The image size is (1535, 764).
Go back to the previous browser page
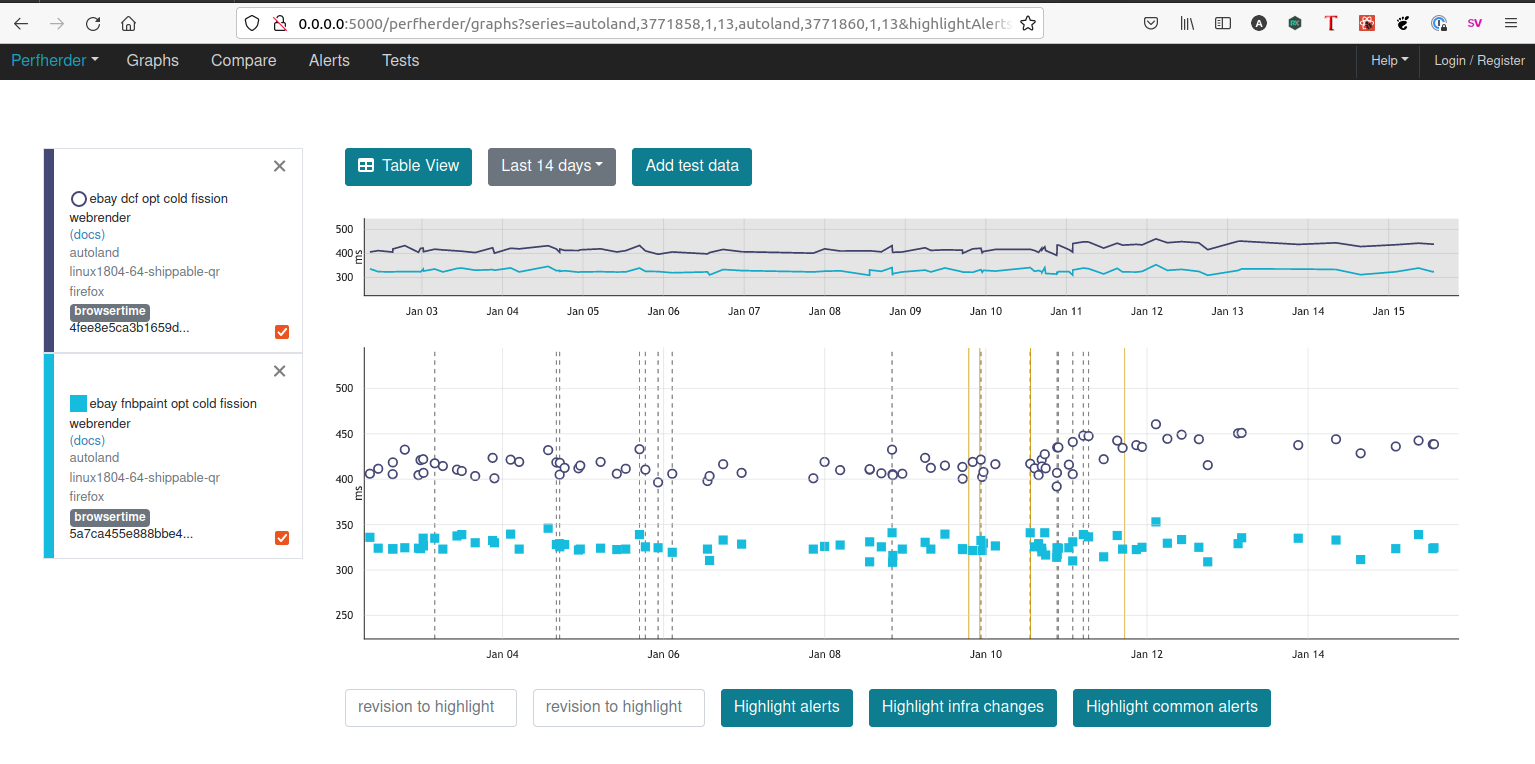pos(21,24)
